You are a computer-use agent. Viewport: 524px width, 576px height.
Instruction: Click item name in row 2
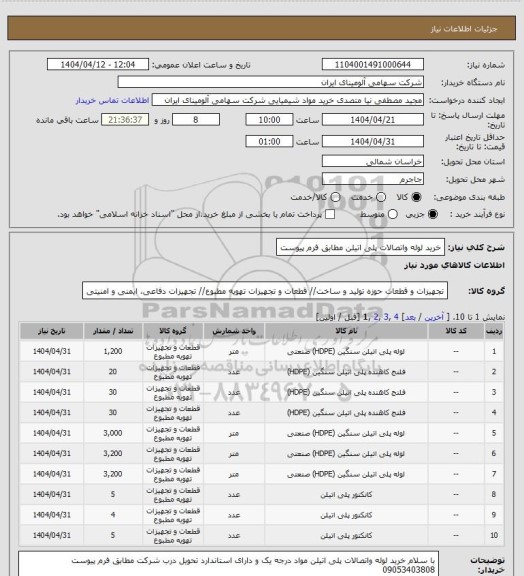pos(346,372)
